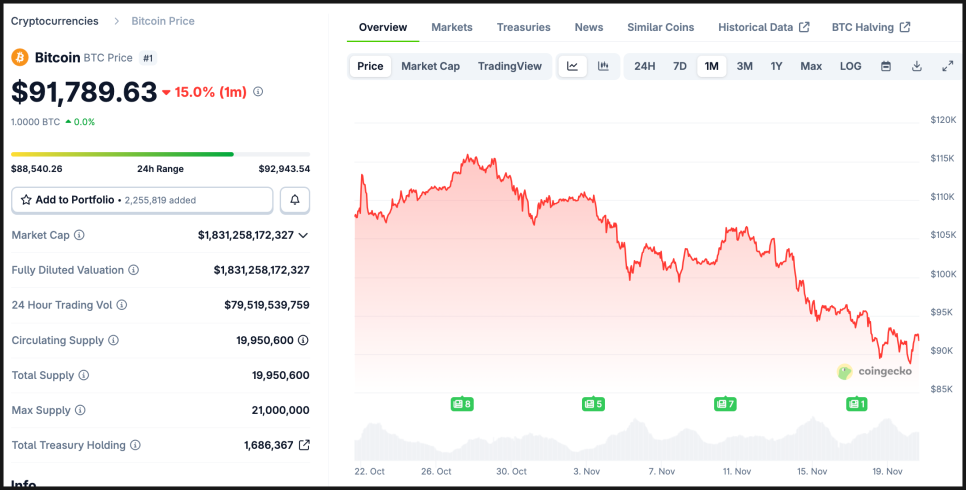The image size is (966, 490).
Task: Expand the chart to fullscreen
Action: click(948, 66)
